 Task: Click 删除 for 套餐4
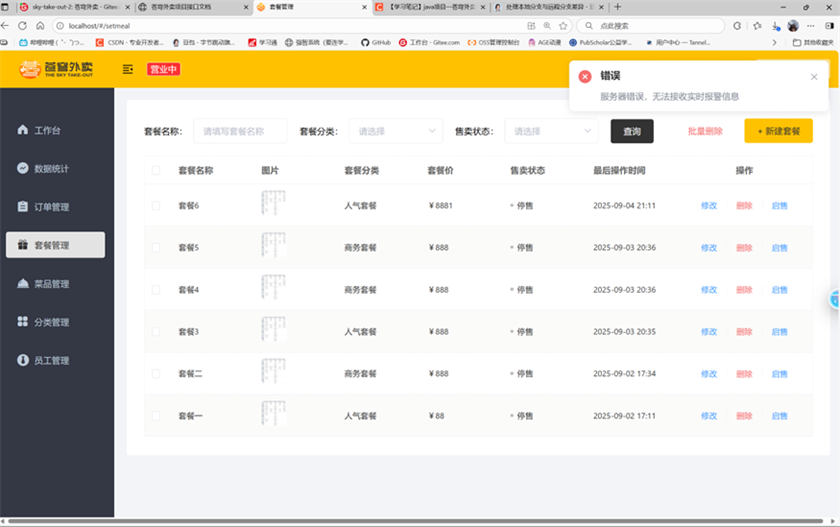pos(744,290)
